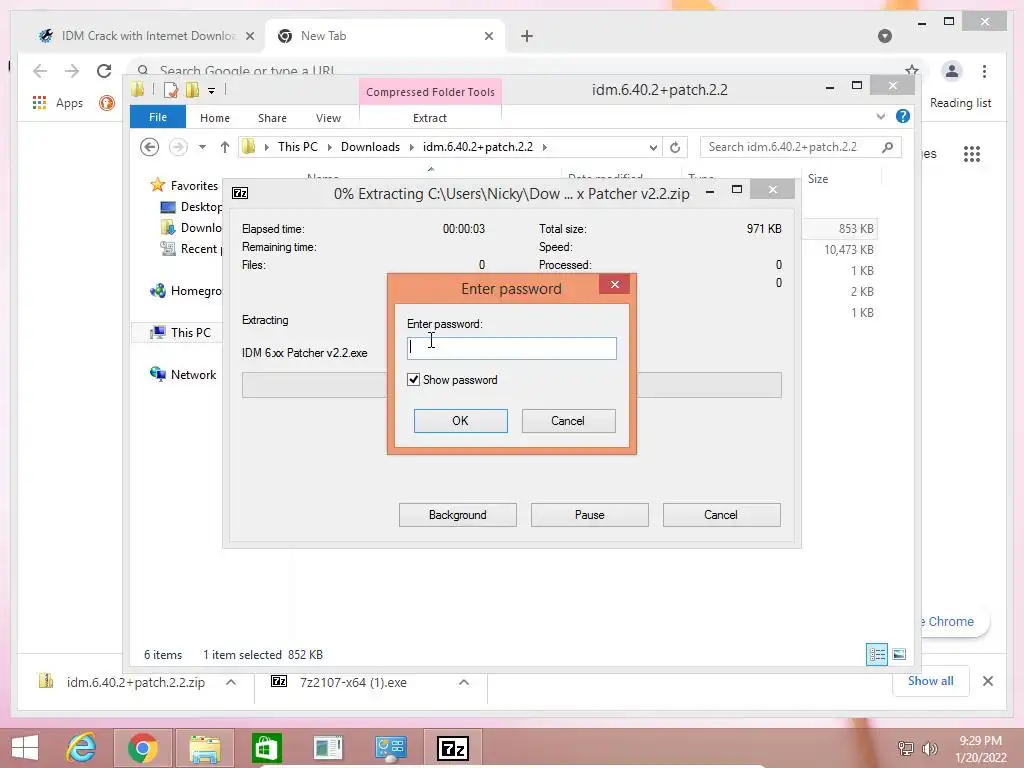The image size is (1024, 768).
Task: Open Customize Quick Access Toolbar dropdown
Action: [212, 90]
